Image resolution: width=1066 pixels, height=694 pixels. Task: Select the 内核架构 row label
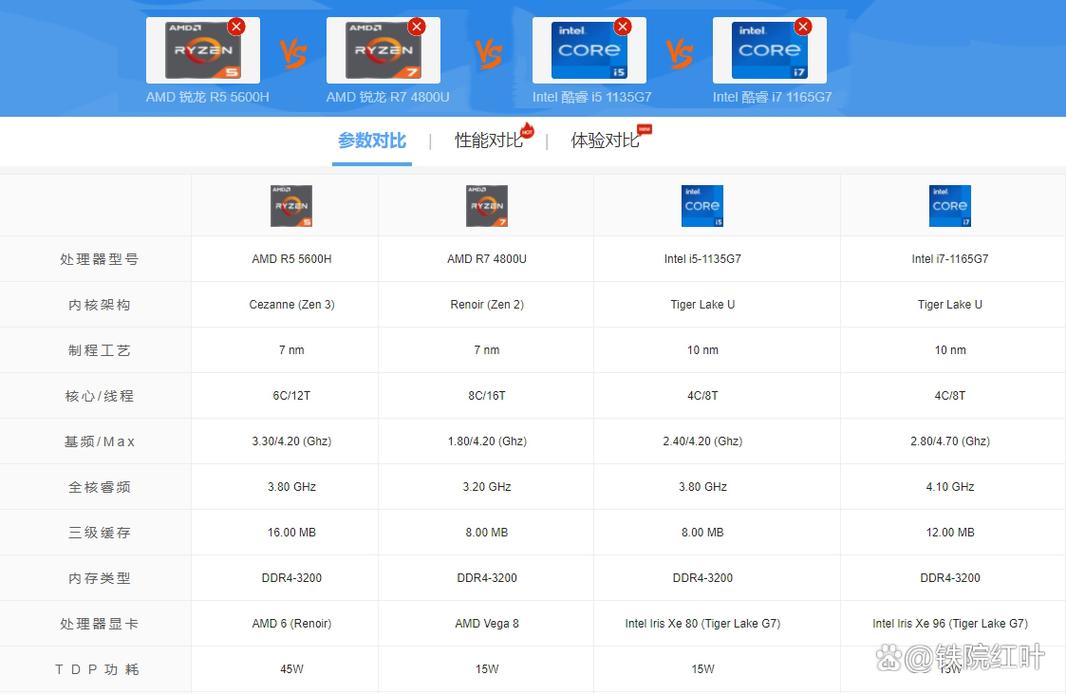(x=99, y=305)
